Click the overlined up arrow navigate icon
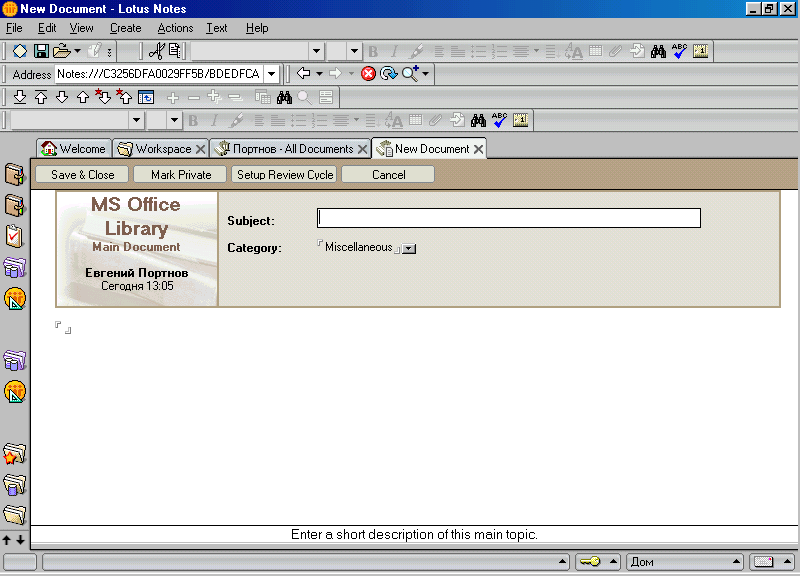 (41, 97)
